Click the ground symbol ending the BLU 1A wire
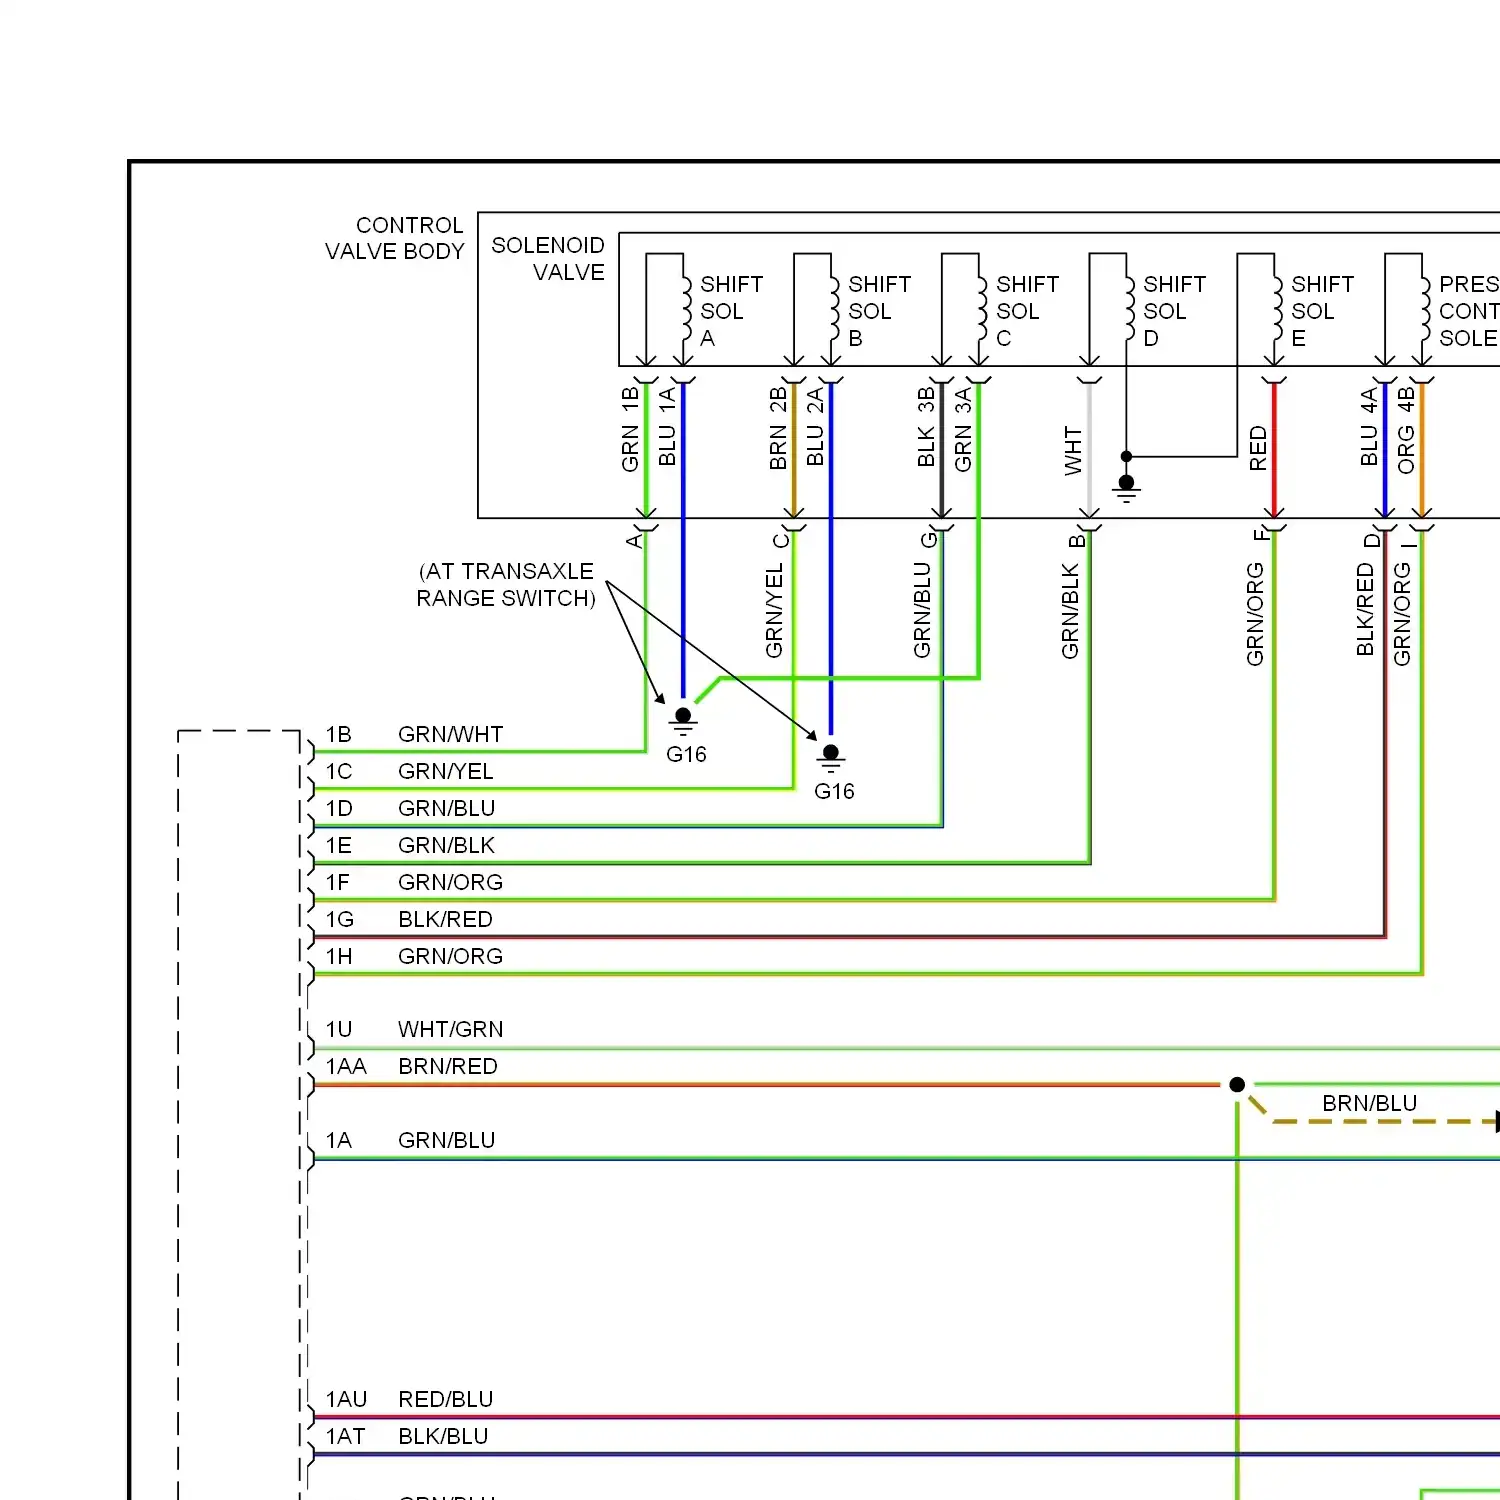1500x1500 pixels. 684,722
